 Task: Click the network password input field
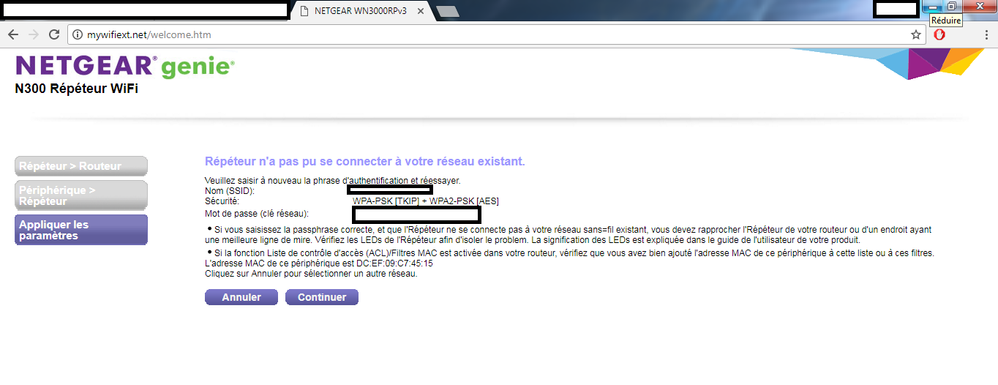pos(417,214)
